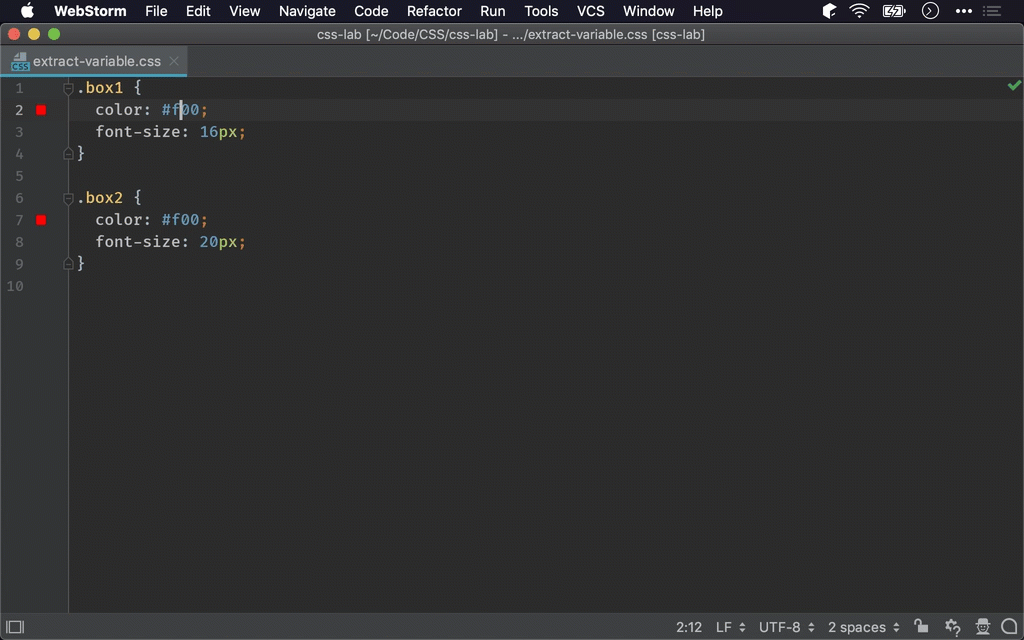Image resolution: width=1024 pixels, height=640 pixels.
Task: Open the Navigate menu
Action: pos(307,11)
